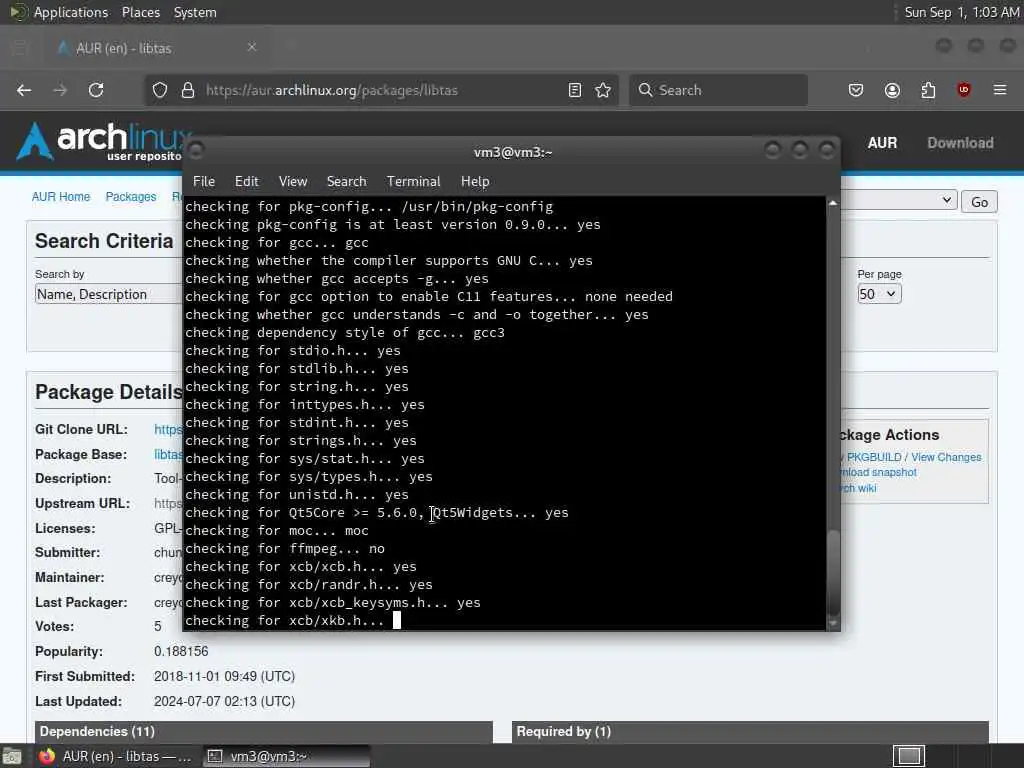
Task: Open the Search by Name, Description dropdown
Action: [108, 295]
